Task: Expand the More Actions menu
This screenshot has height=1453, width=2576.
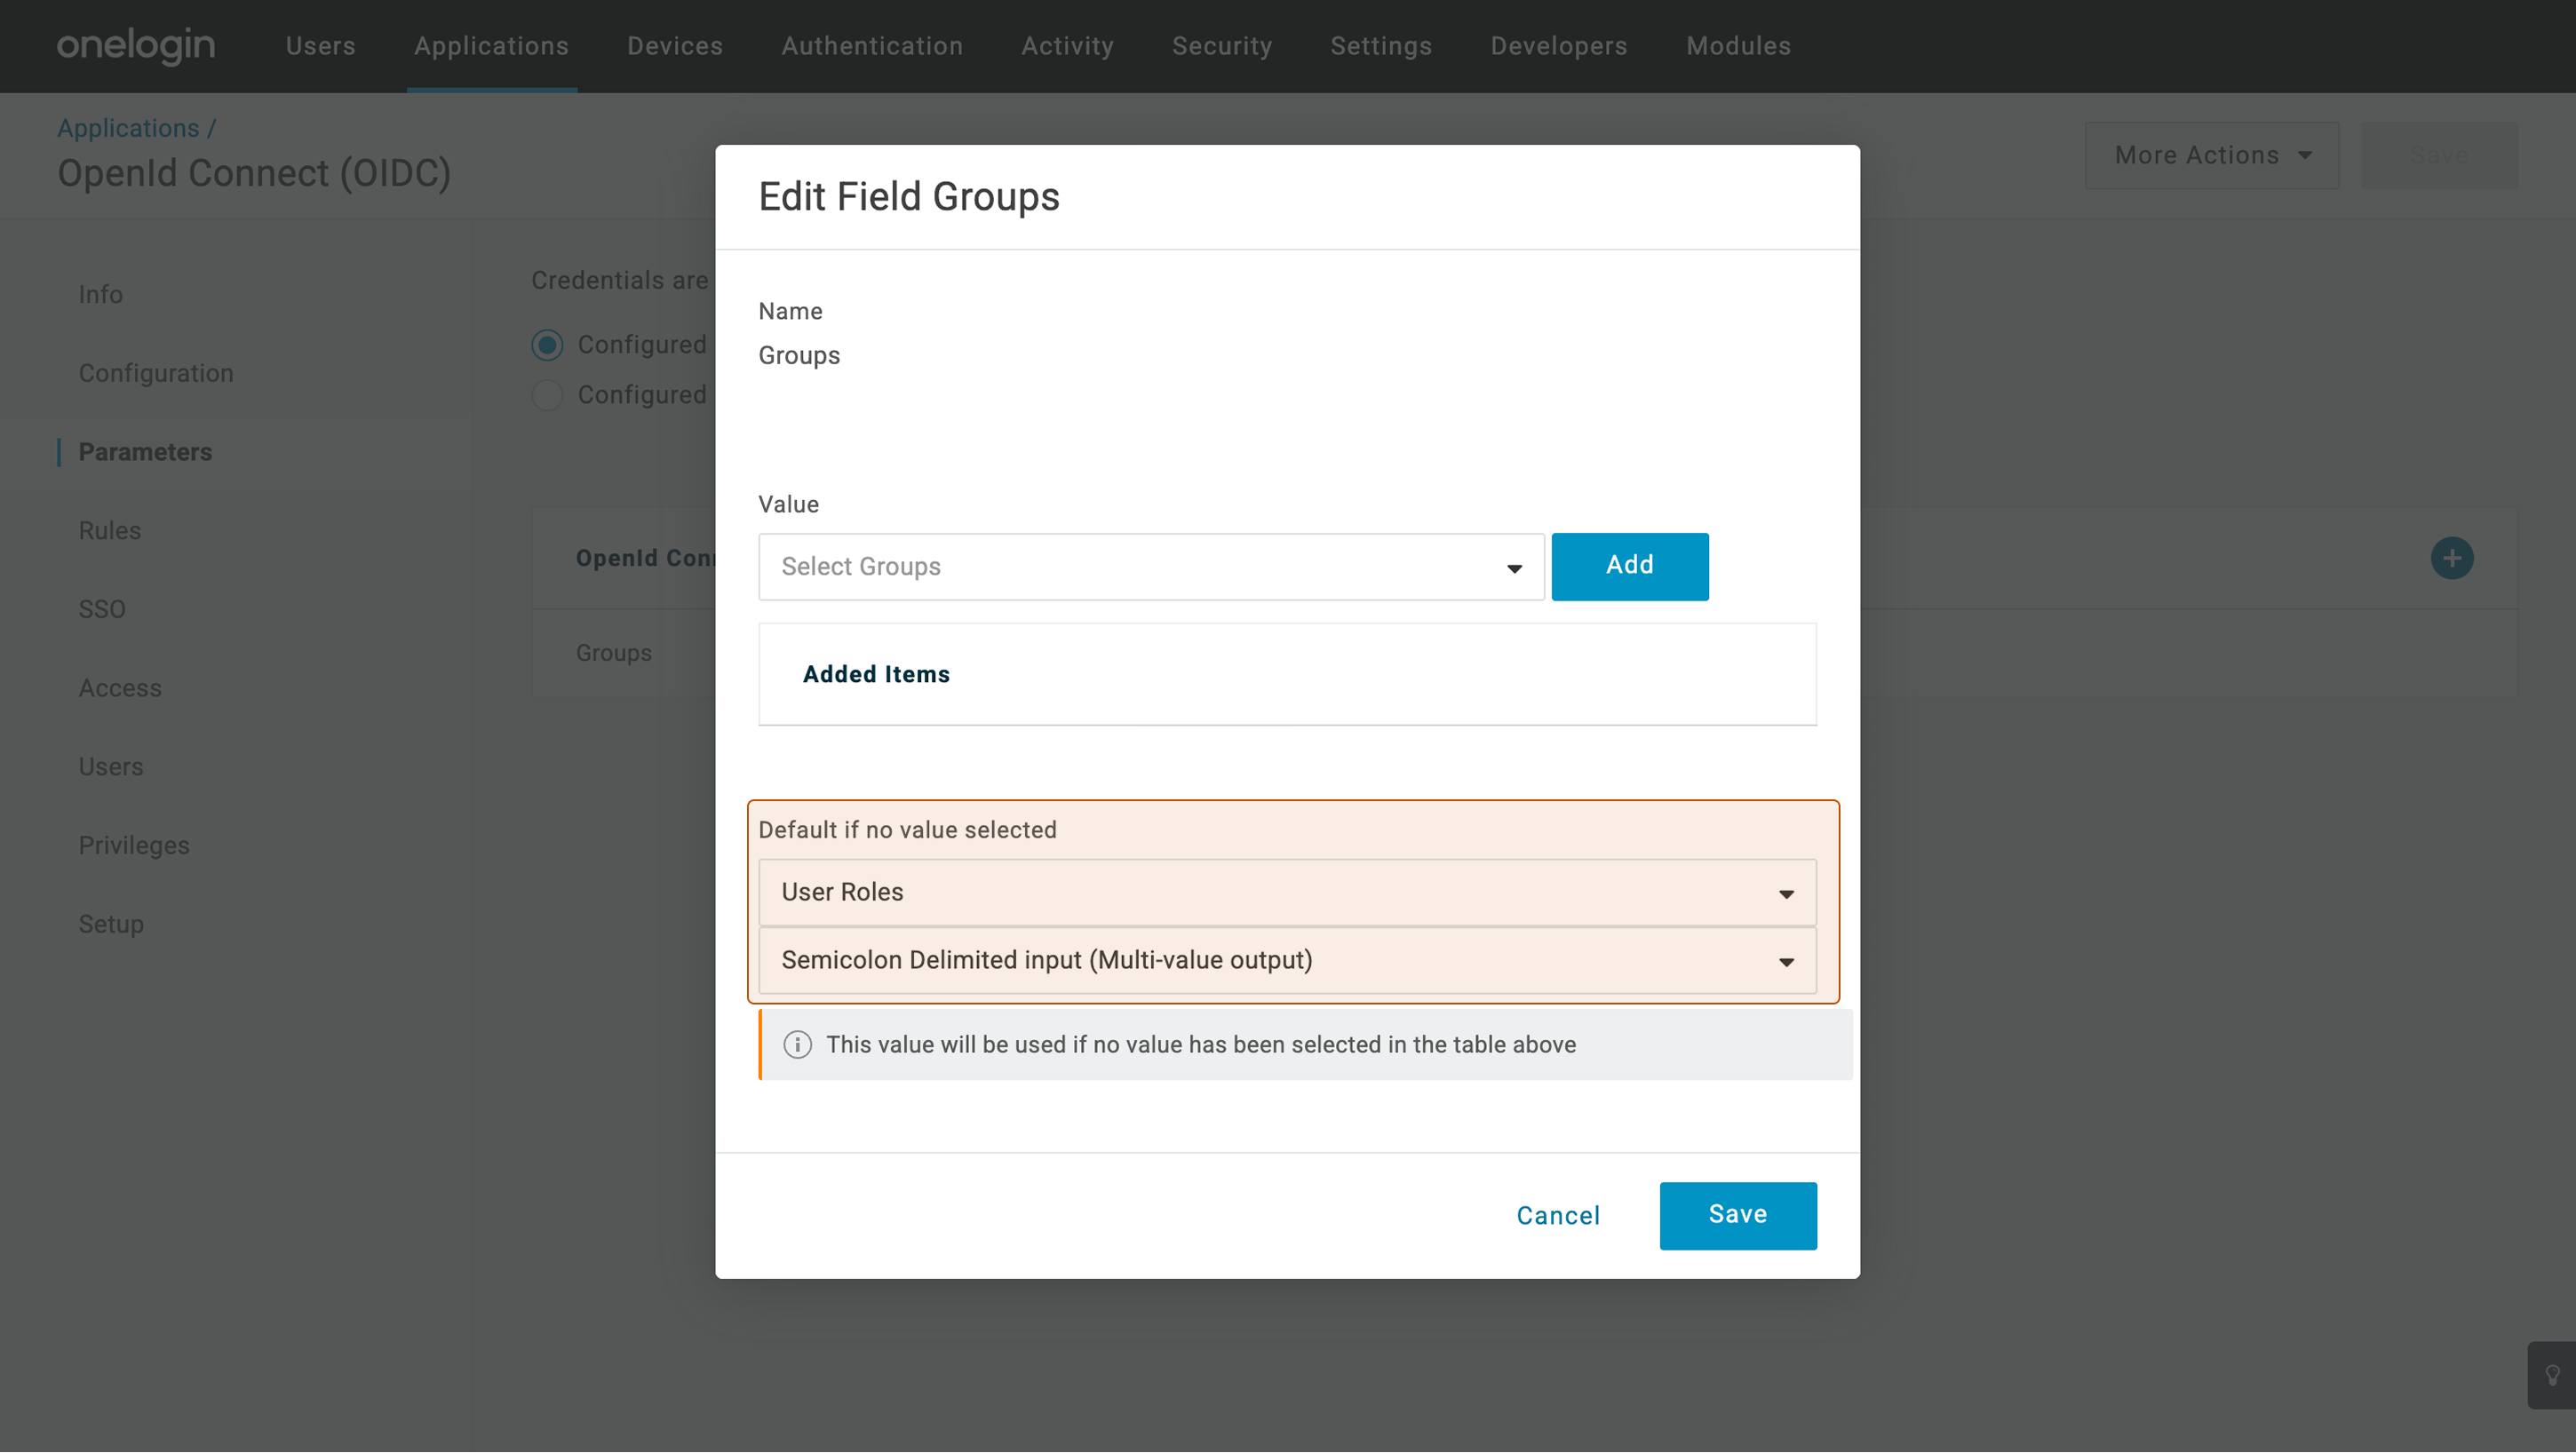Action: coord(2211,155)
